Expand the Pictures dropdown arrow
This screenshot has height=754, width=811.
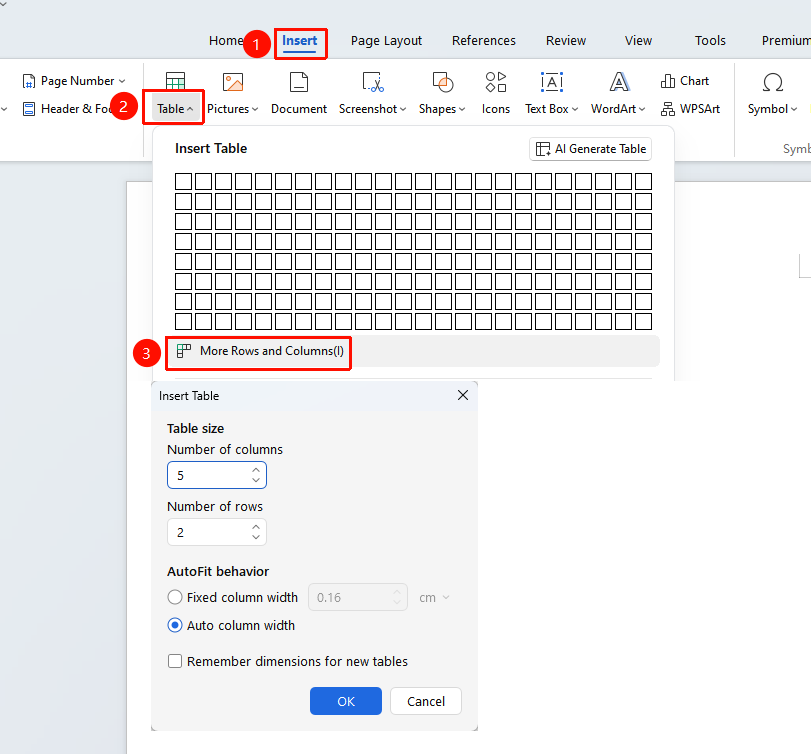tap(255, 109)
